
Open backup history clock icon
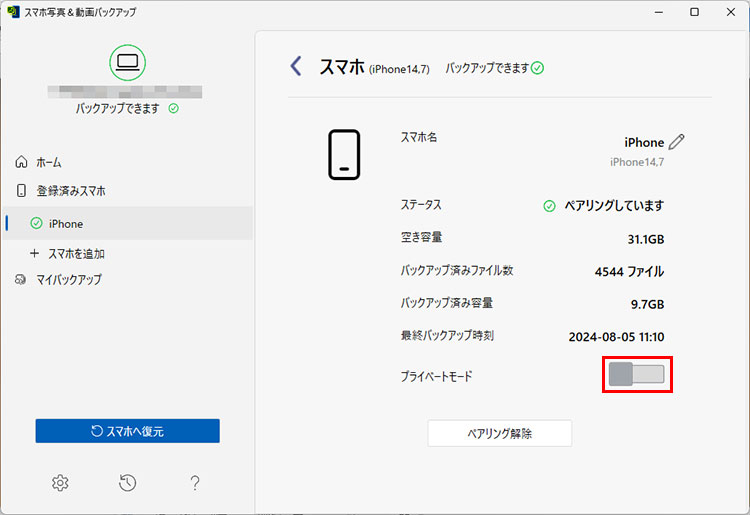[x=127, y=483]
